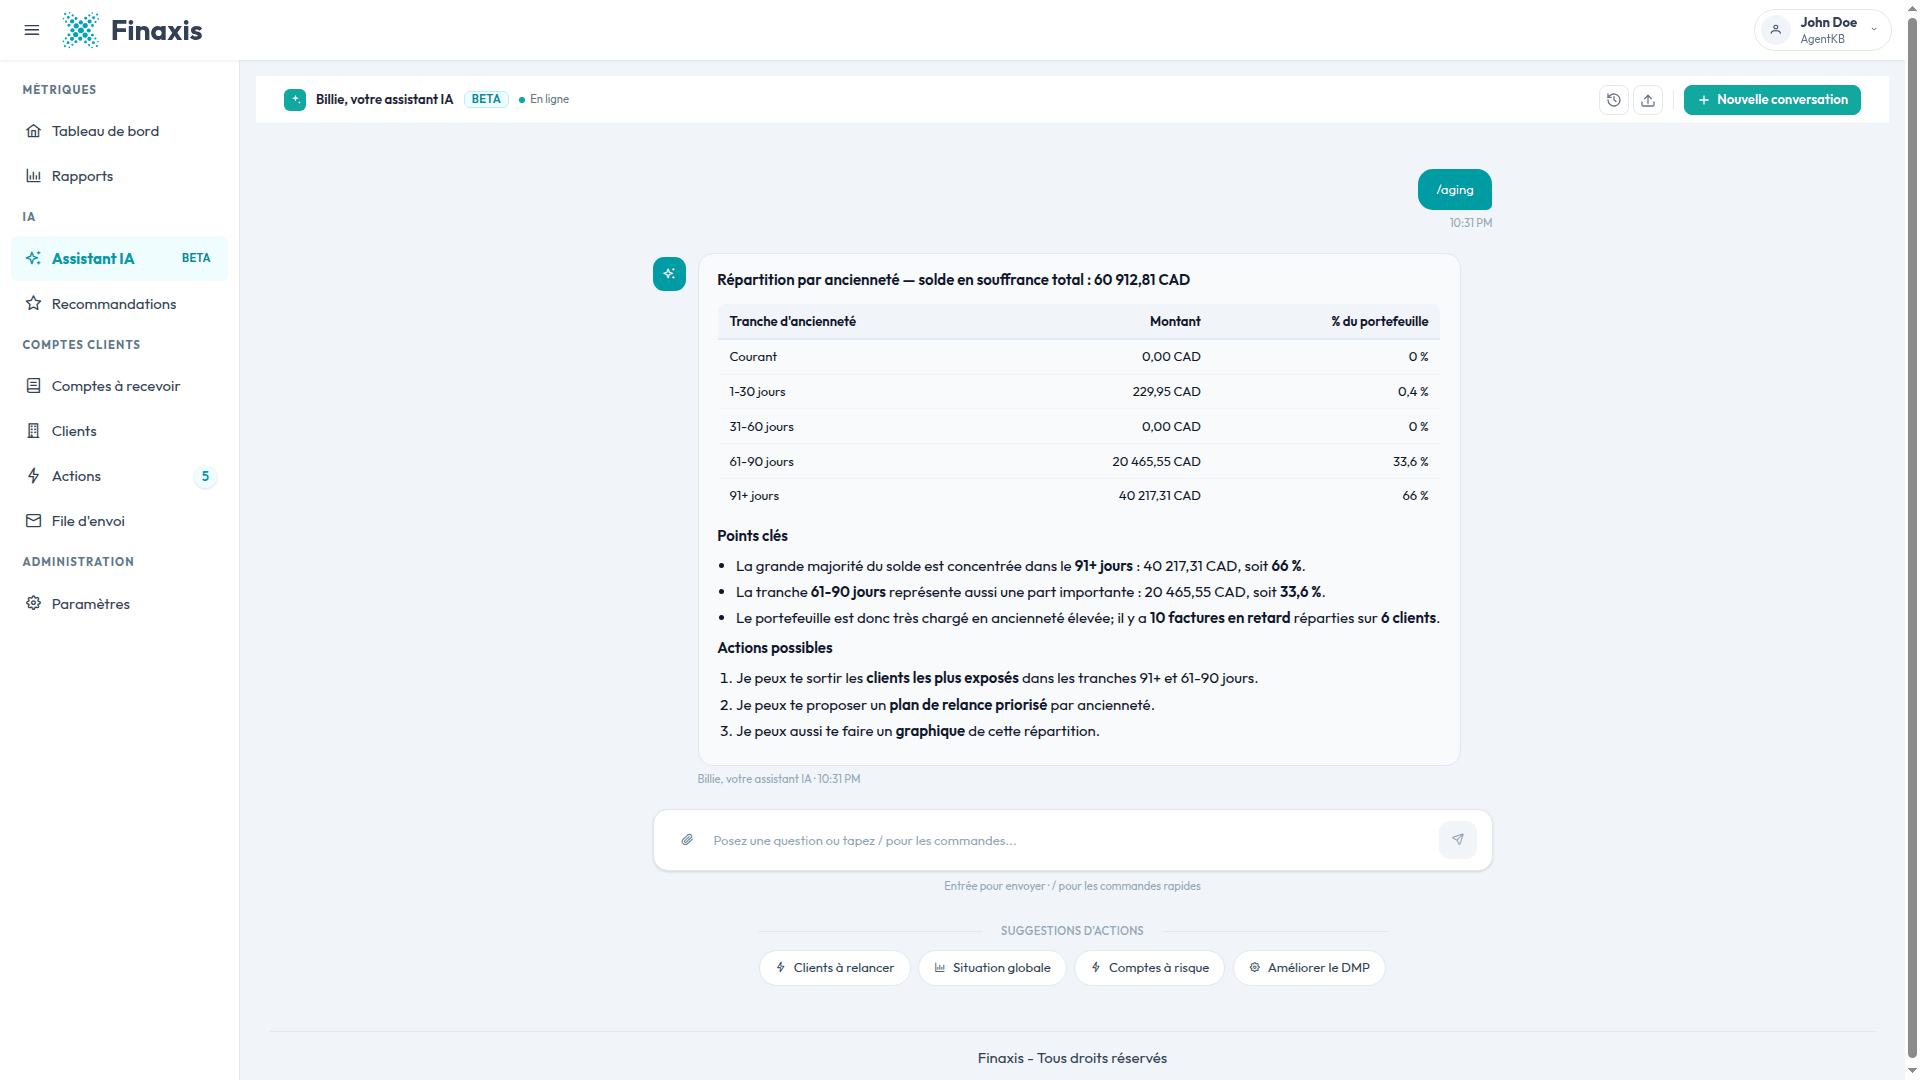Viewport: 1920px width, 1080px height.
Task: Open Comptes à recevoir
Action: pyautogui.click(x=119, y=386)
